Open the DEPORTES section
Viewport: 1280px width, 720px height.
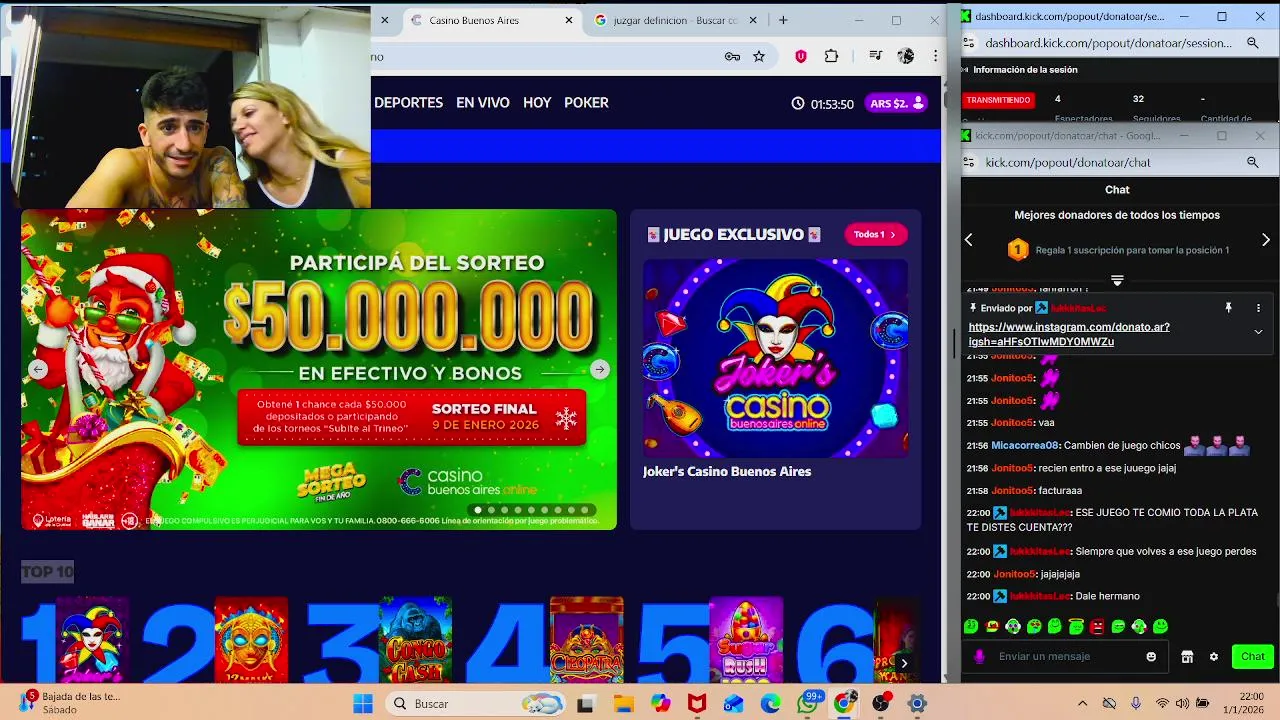408,103
